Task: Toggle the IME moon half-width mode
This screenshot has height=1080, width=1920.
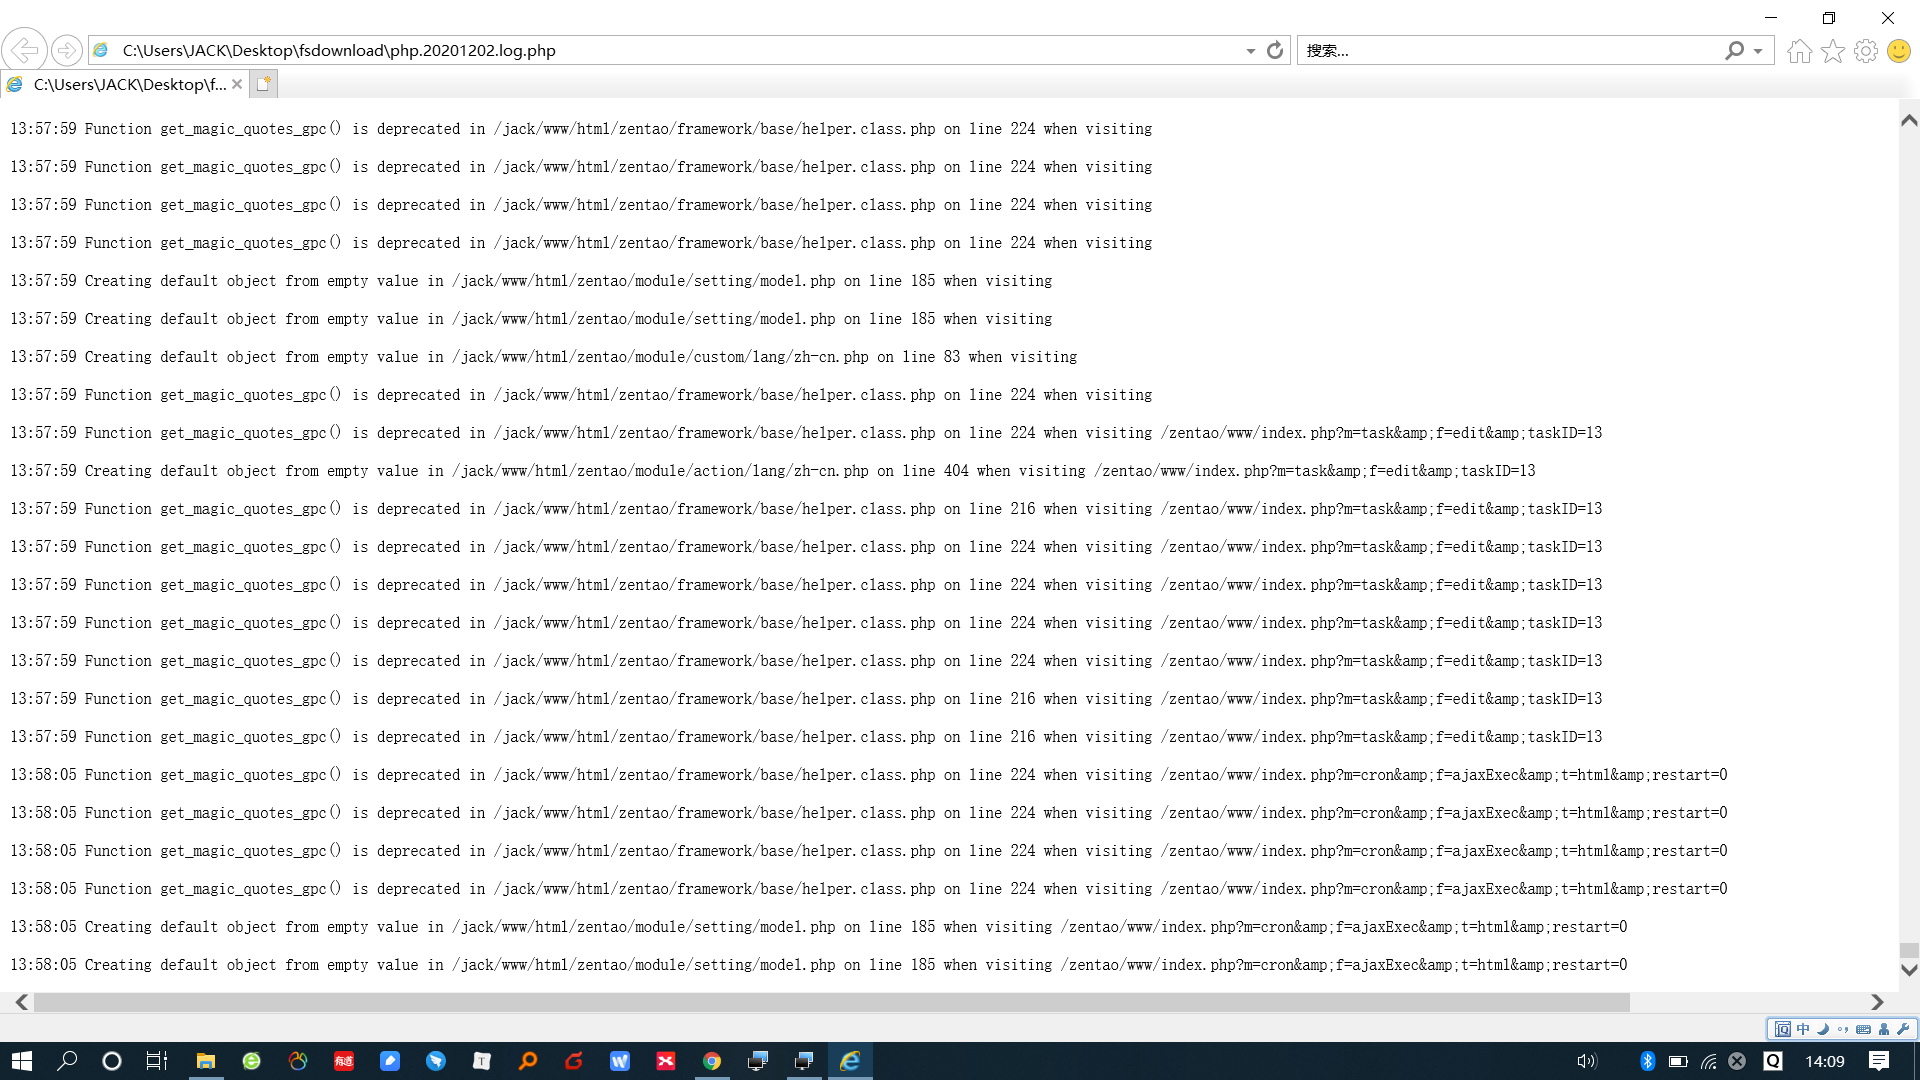Action: [x=1823, y=1029]
